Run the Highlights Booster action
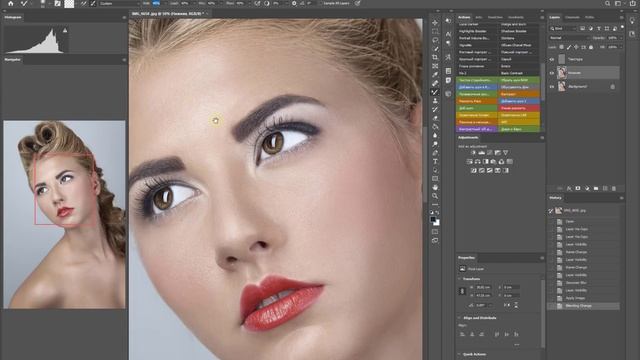640x360 pixels. [x=476, y=31]
